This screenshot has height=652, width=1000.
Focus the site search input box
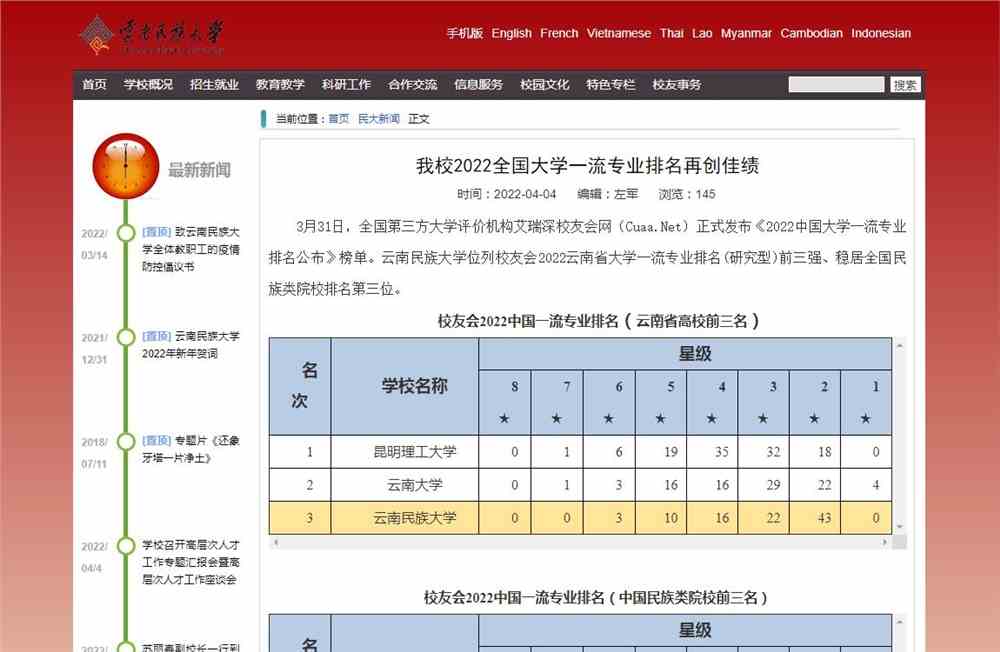point(836,84)
